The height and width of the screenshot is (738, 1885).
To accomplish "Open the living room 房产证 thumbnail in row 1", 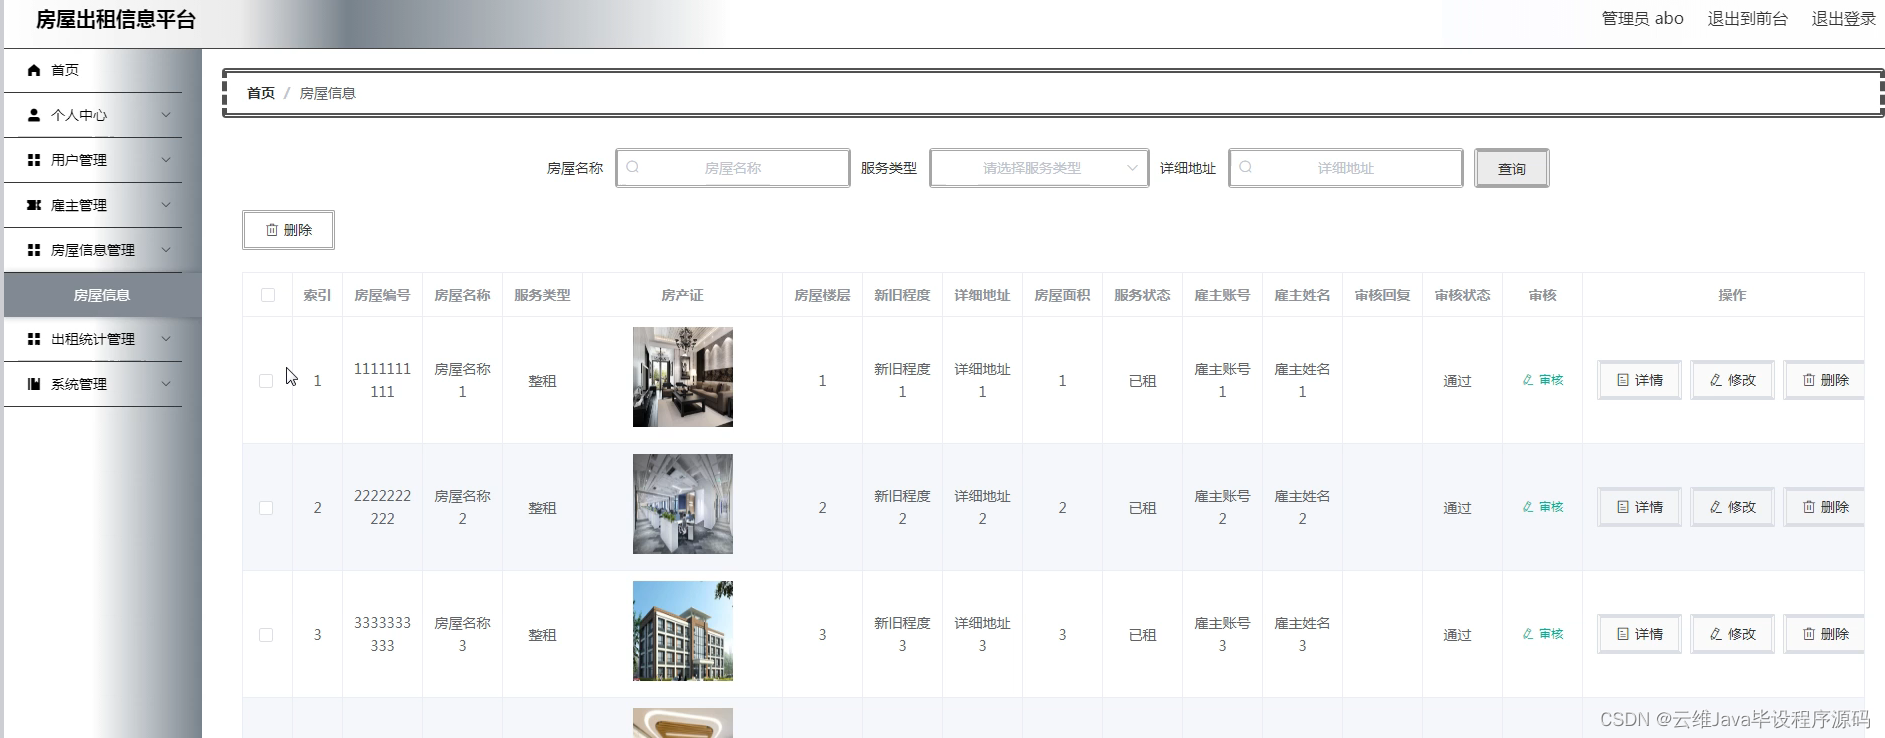I will 683,377.
